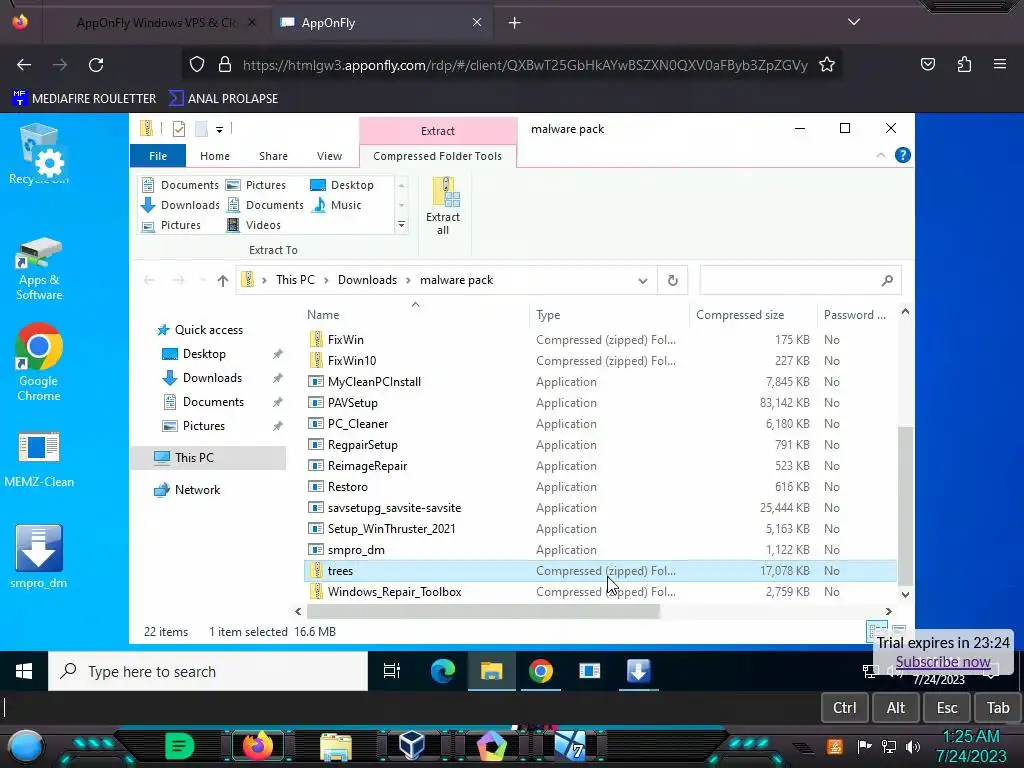
Task: Click the Alt key button
Action: pos(896,708)
